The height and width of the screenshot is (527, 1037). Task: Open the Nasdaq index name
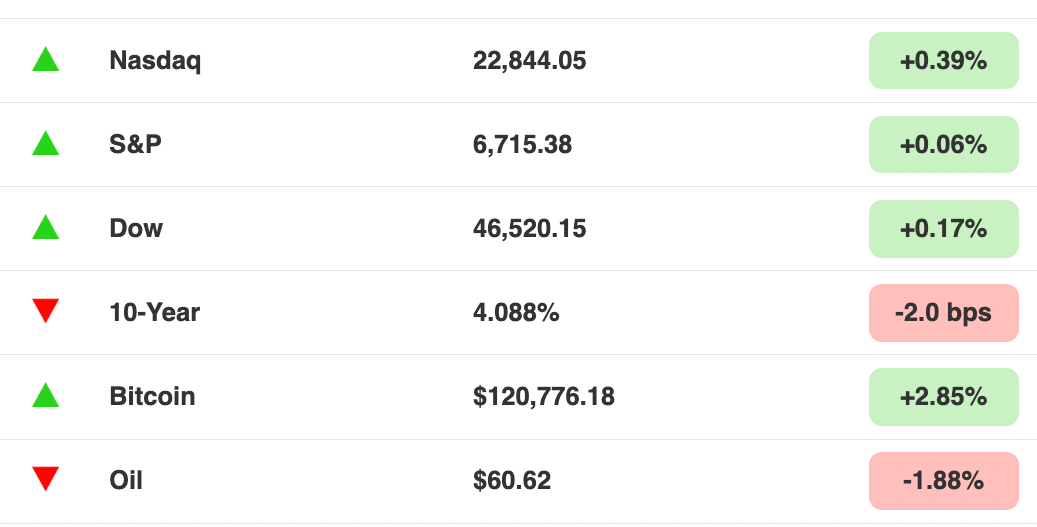[x=155, y=61]
